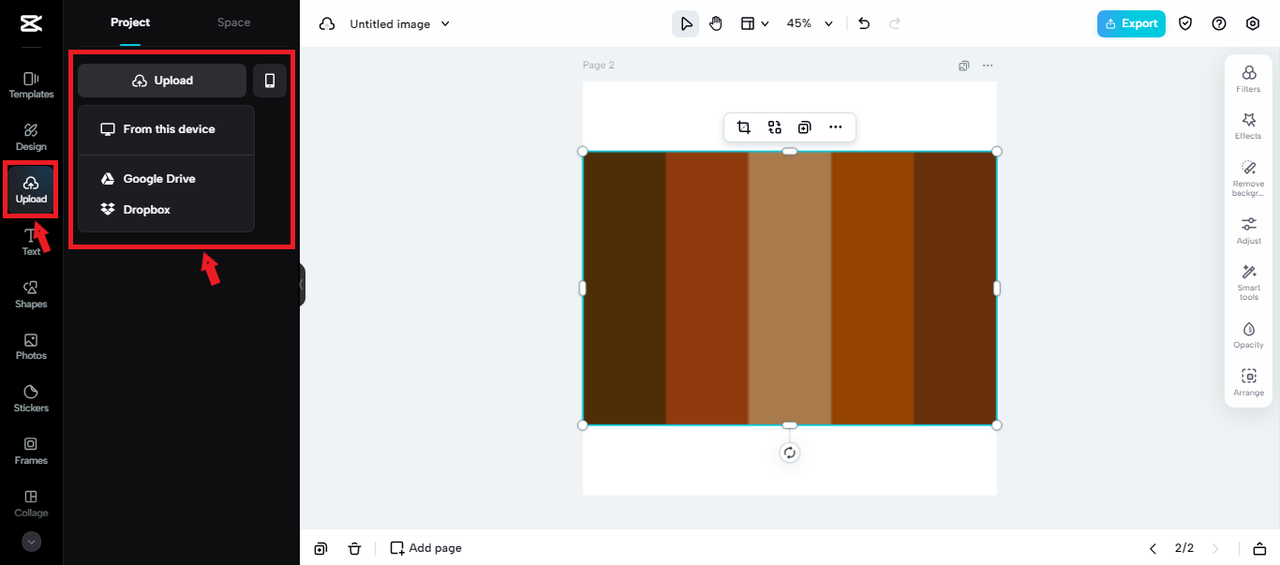The width and height of the screenshot is (1280, 565).
Task: Click the 2/2 page counter
Action: pos(1184,548)
